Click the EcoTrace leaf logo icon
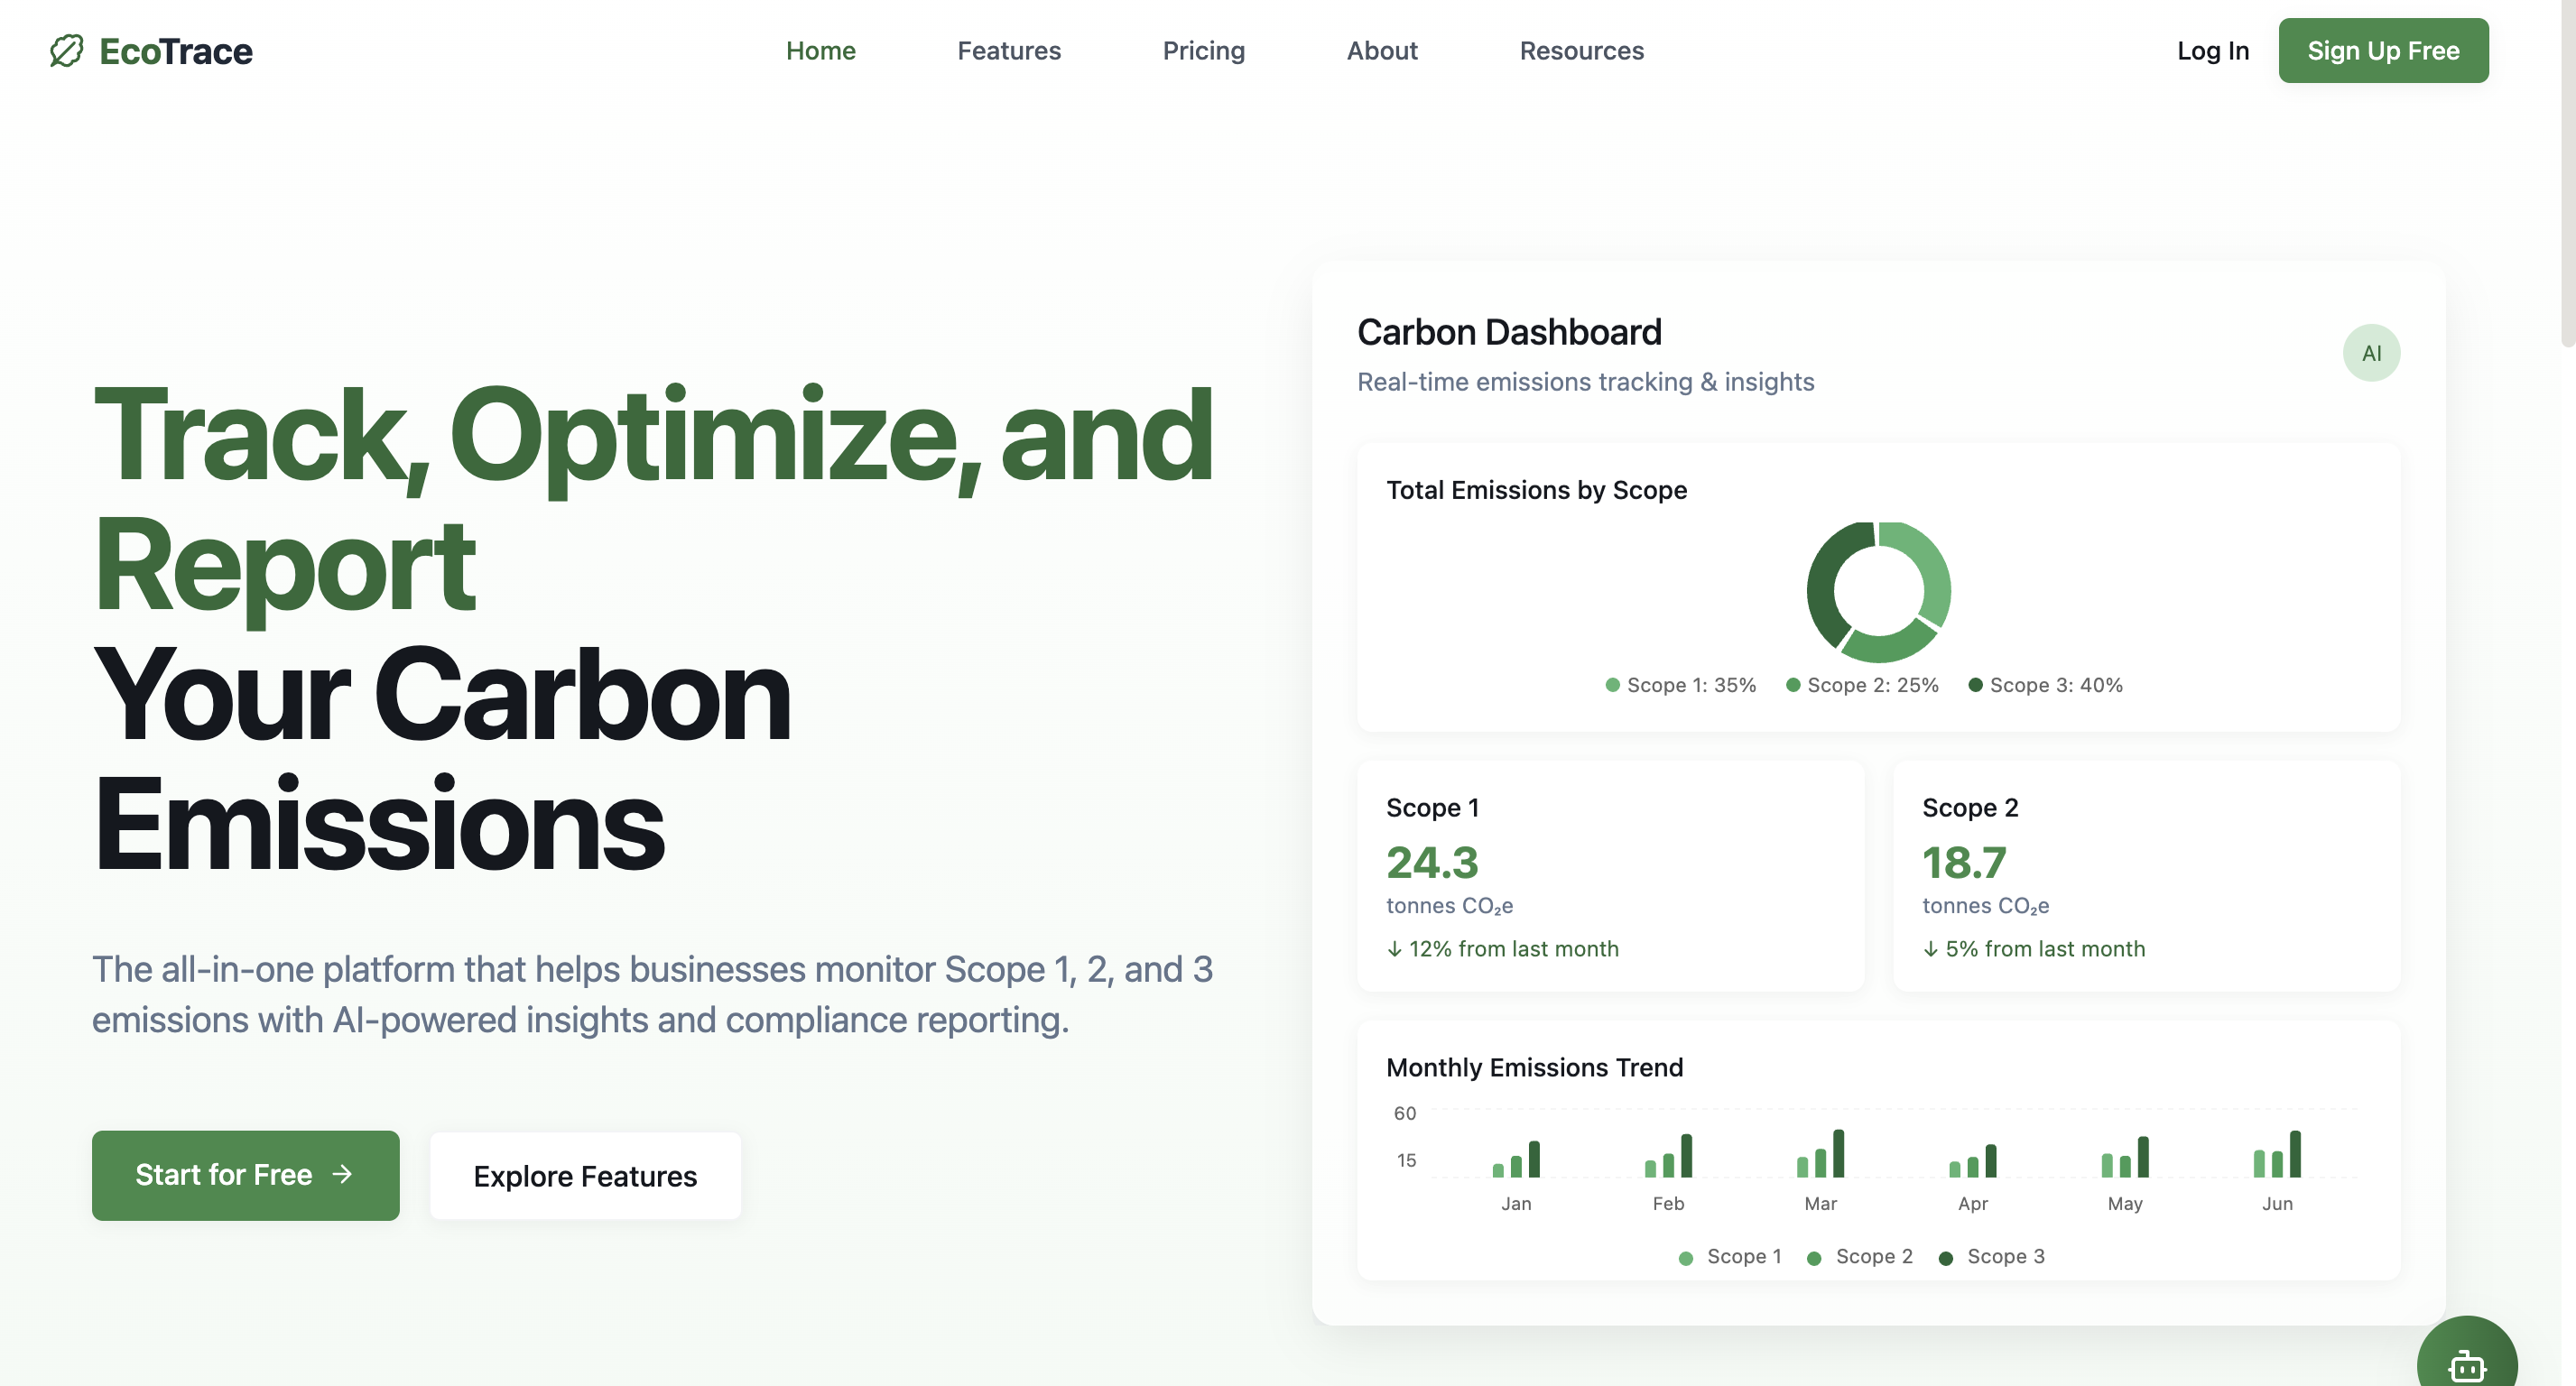This screenshot has width=2576, height=1386. pos(66,51)
